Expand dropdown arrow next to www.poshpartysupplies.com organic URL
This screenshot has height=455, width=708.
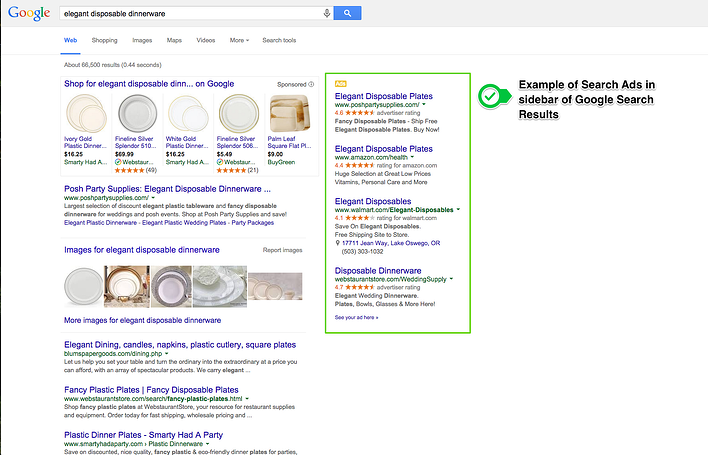tap(153, 198)
